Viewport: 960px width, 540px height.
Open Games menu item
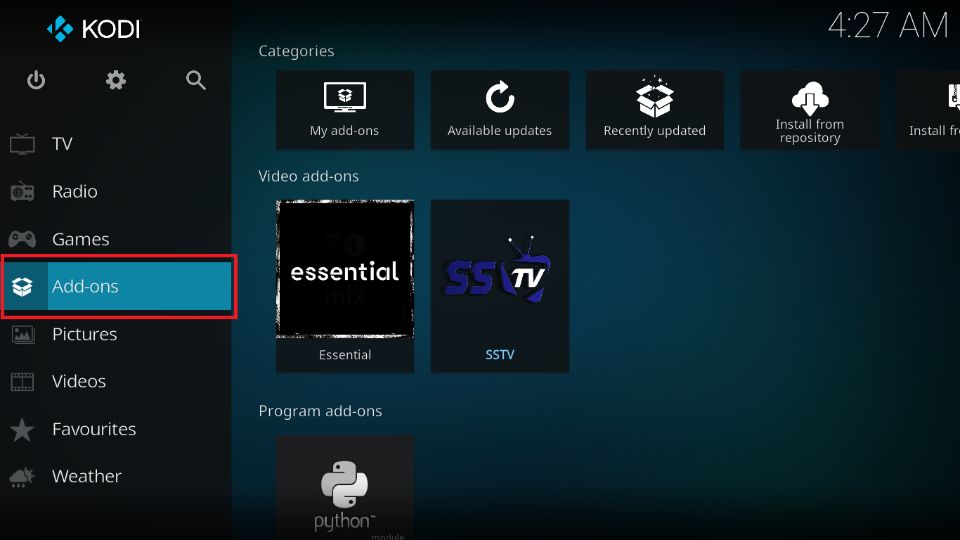point(116,239)
